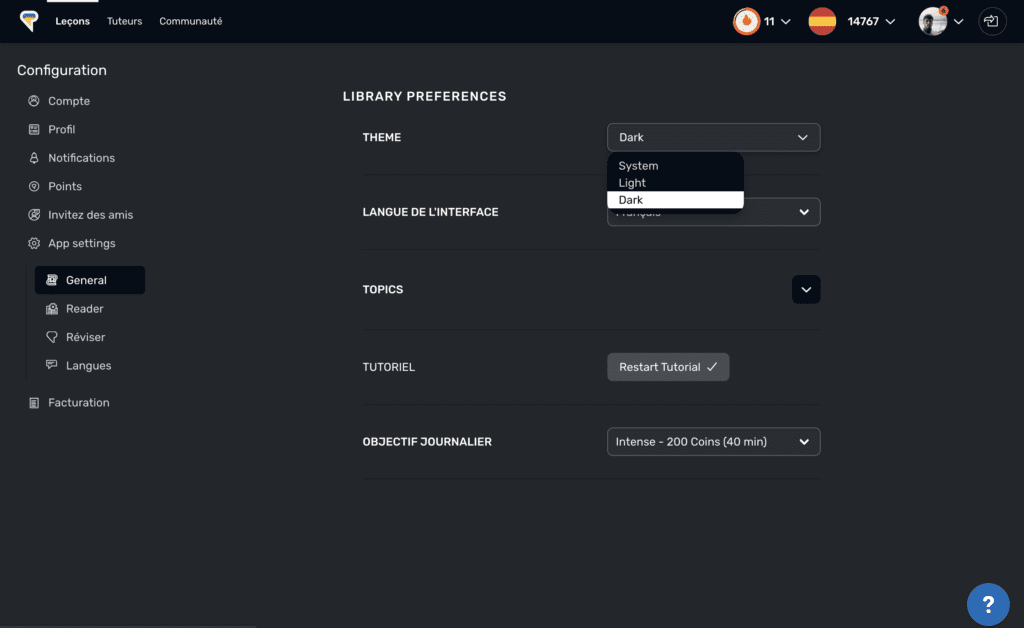Open the Objectif Journalier dropdown

tap(713, 442)
